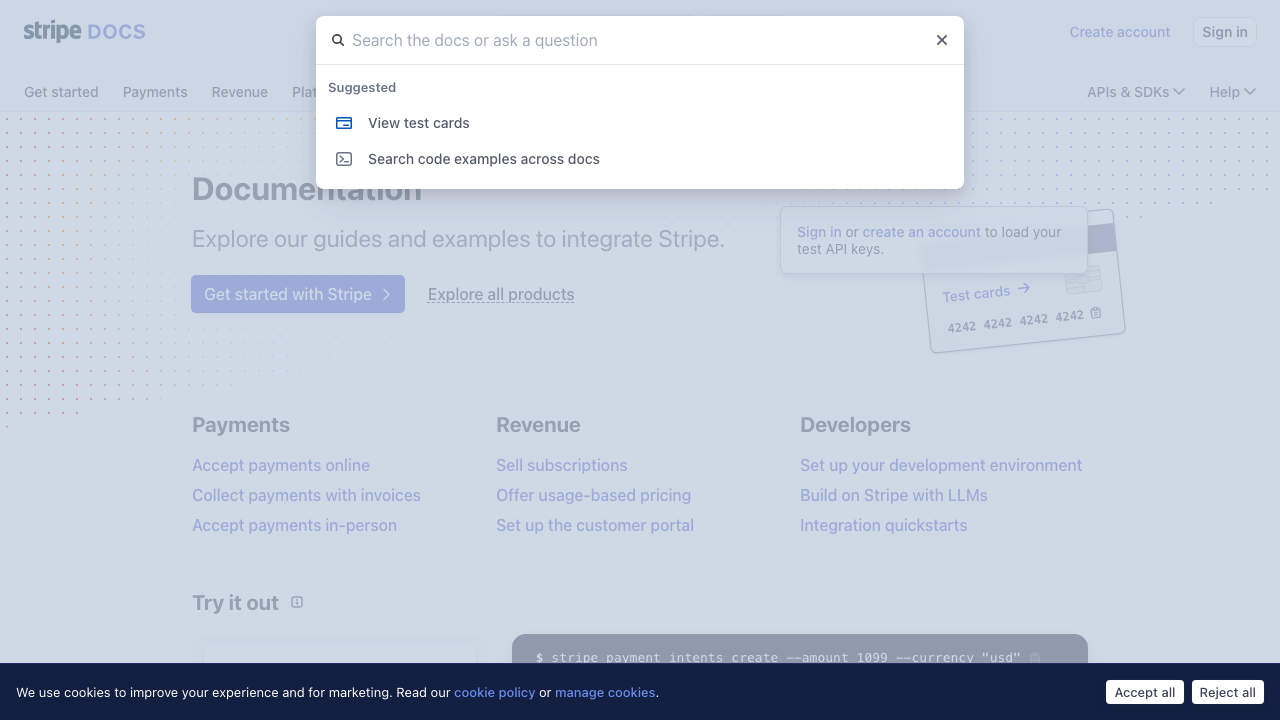Reject all cookies
The image size is (1280, 720).
1228,692
